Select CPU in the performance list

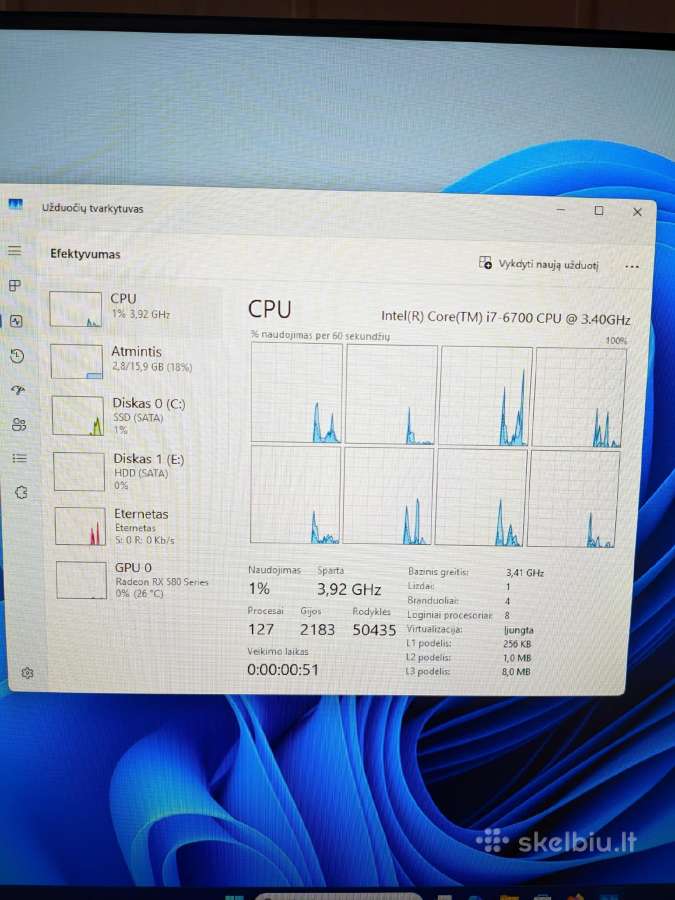tap(134, 308)
